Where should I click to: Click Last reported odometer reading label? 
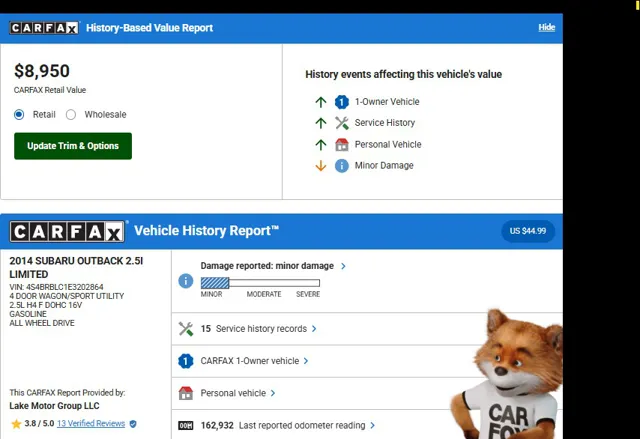pyautogui.click(x=302, y=426)
